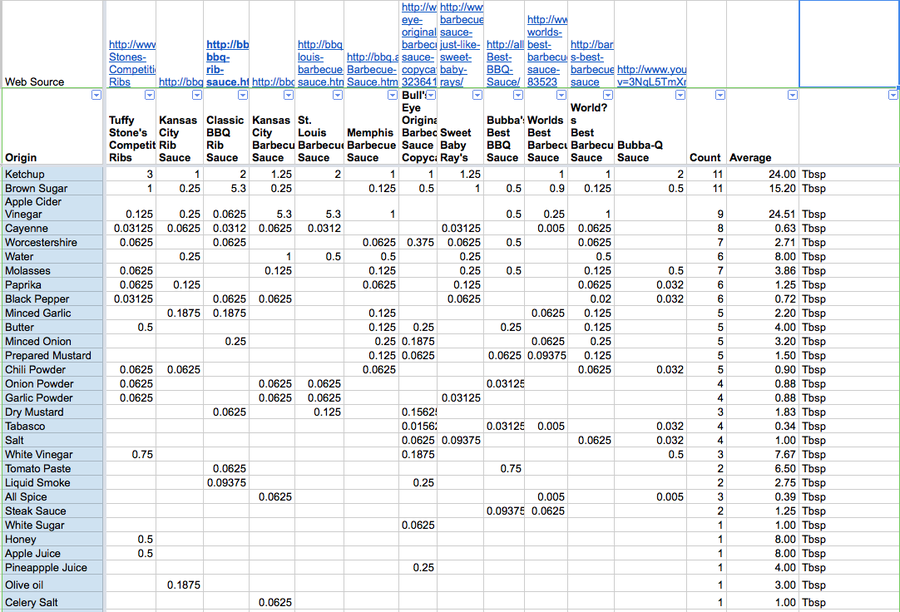
Task: Click filter button on Worlds Best Barbecue Sauce
Action: (561, 95)
